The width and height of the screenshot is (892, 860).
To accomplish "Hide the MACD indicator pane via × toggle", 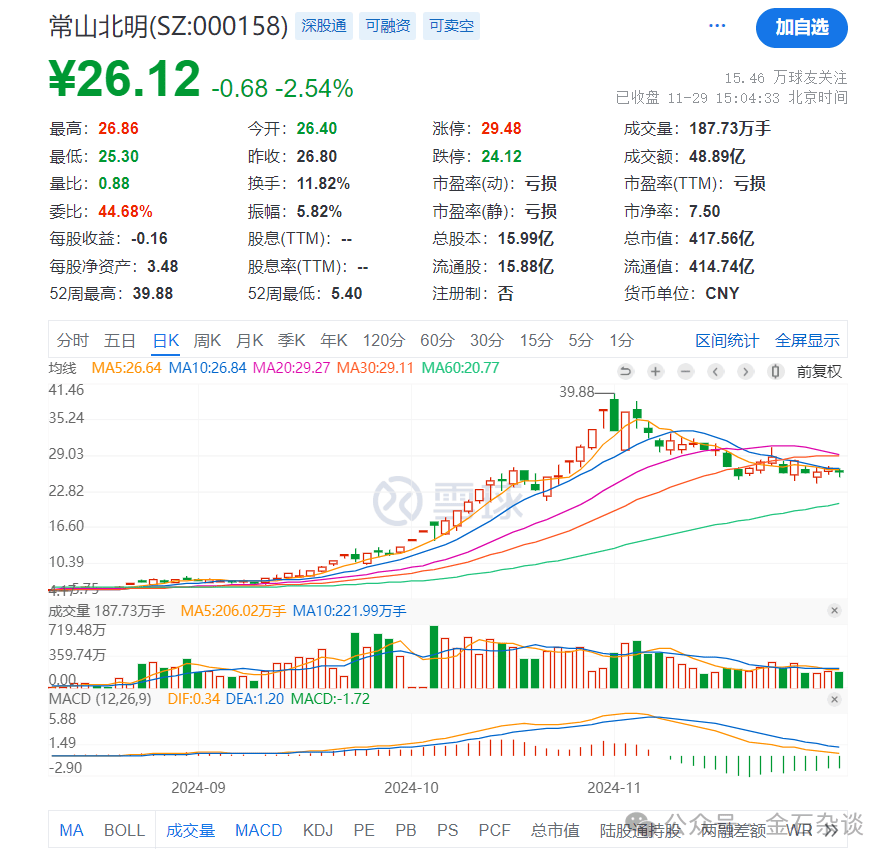I will click(x=834, y=699).
